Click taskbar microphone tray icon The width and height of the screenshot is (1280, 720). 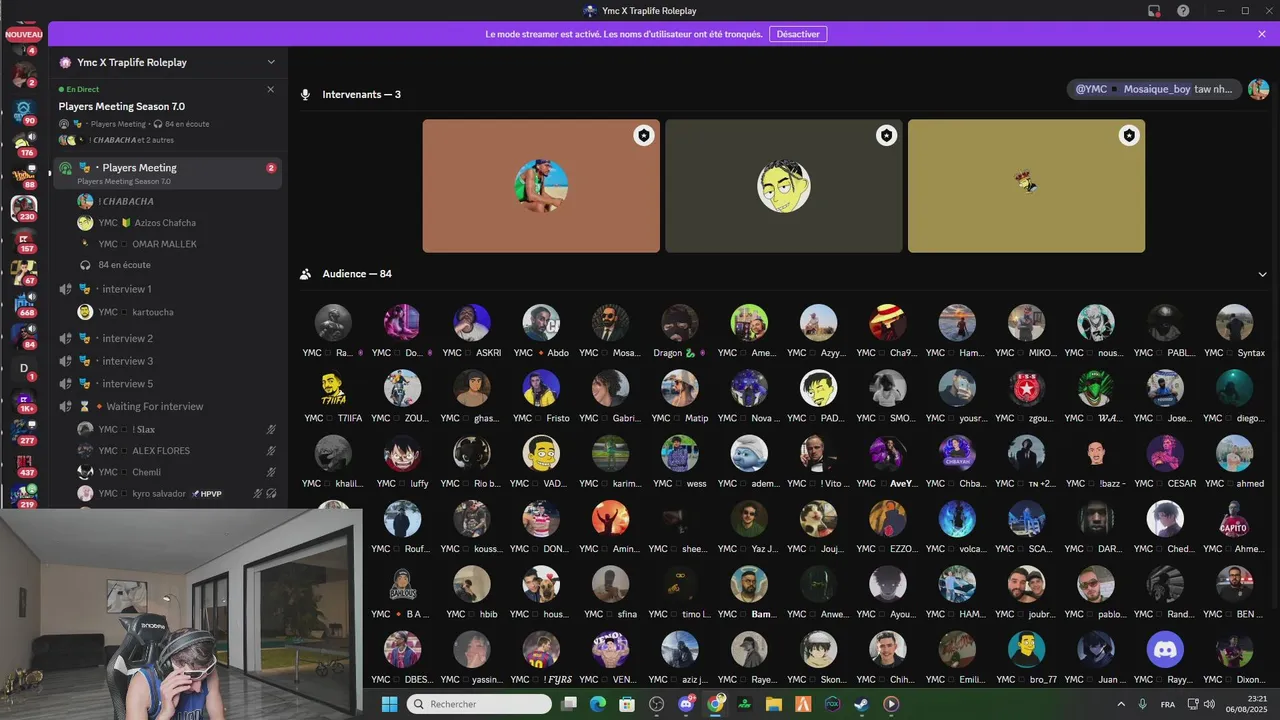(1142, 704)
